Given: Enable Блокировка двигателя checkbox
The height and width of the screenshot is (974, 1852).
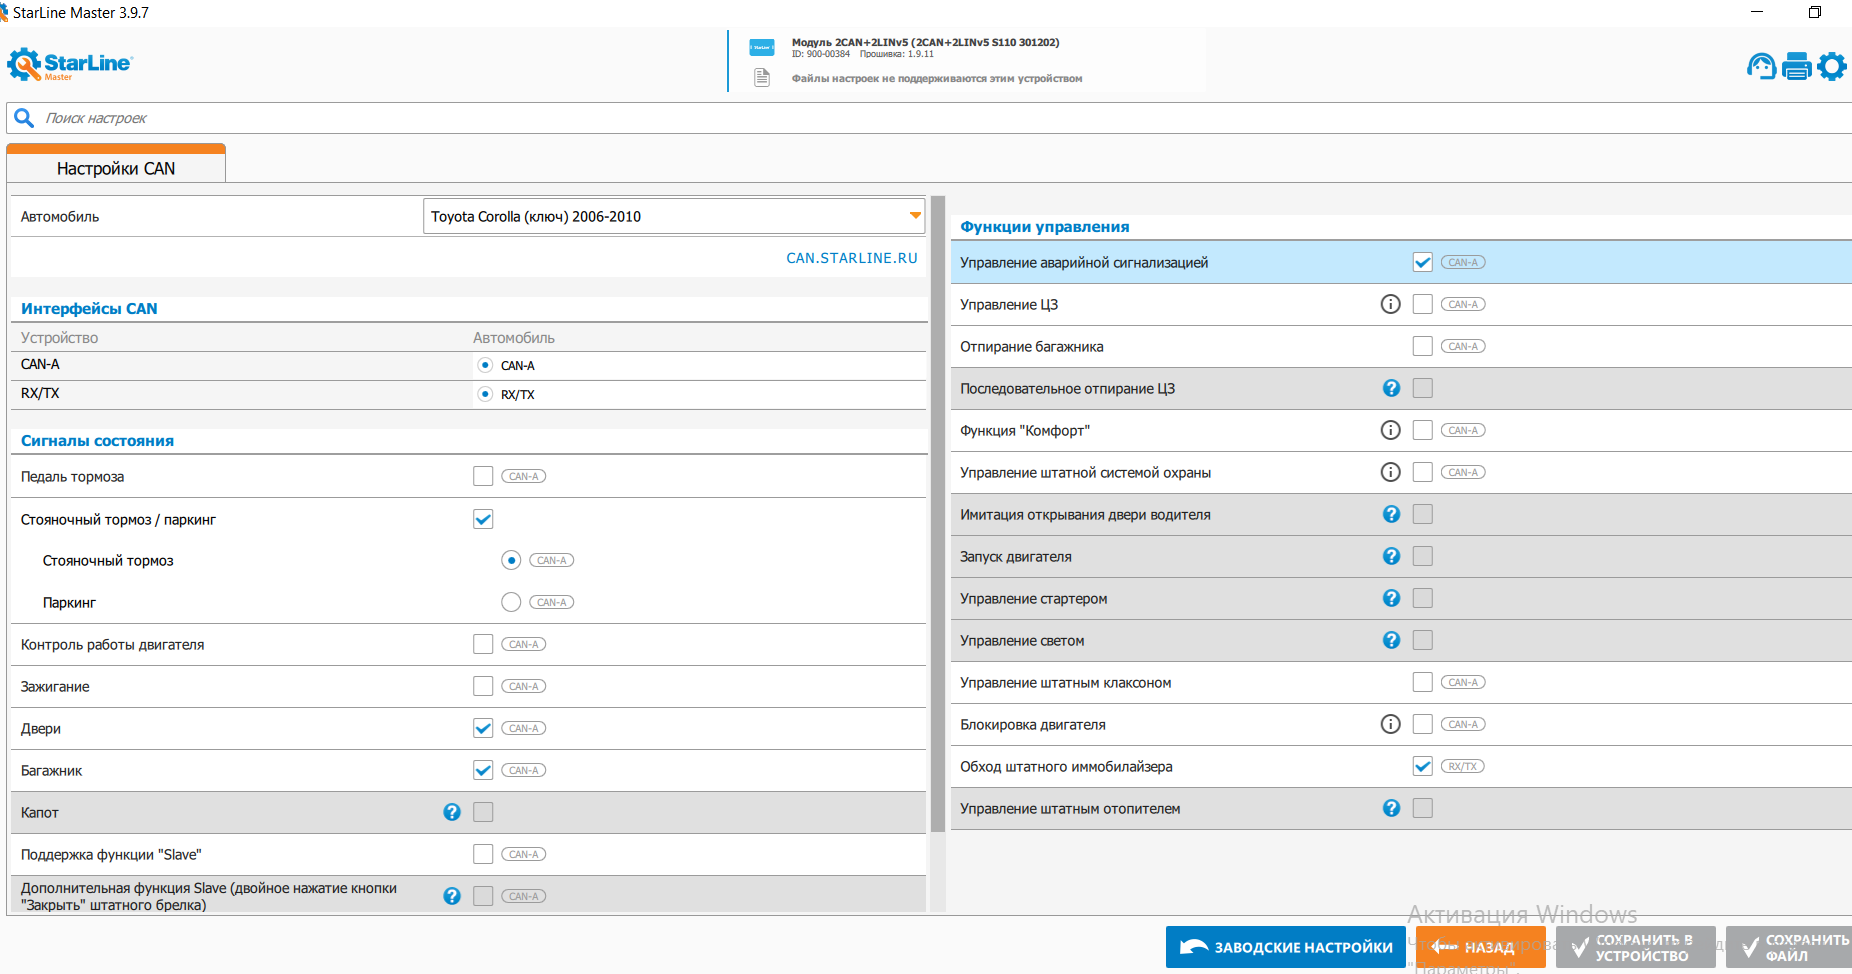Looking at the screenshot, I should 1422,724.
